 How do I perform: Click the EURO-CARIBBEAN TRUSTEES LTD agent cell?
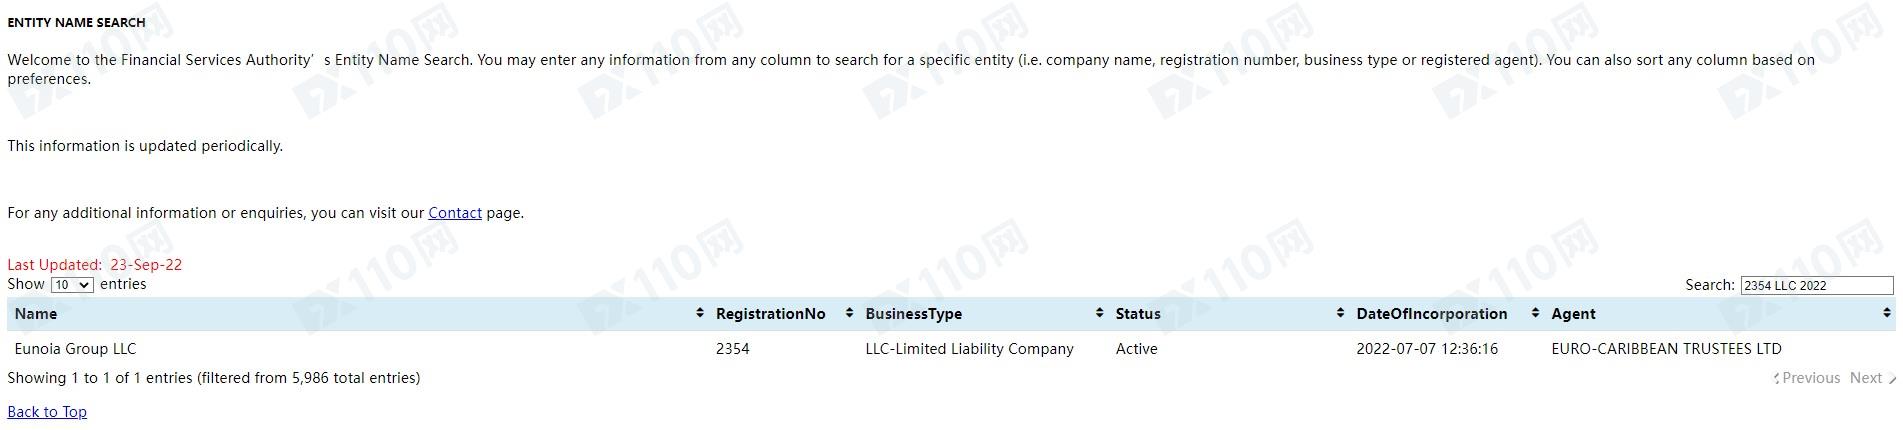click(1666, 349)
